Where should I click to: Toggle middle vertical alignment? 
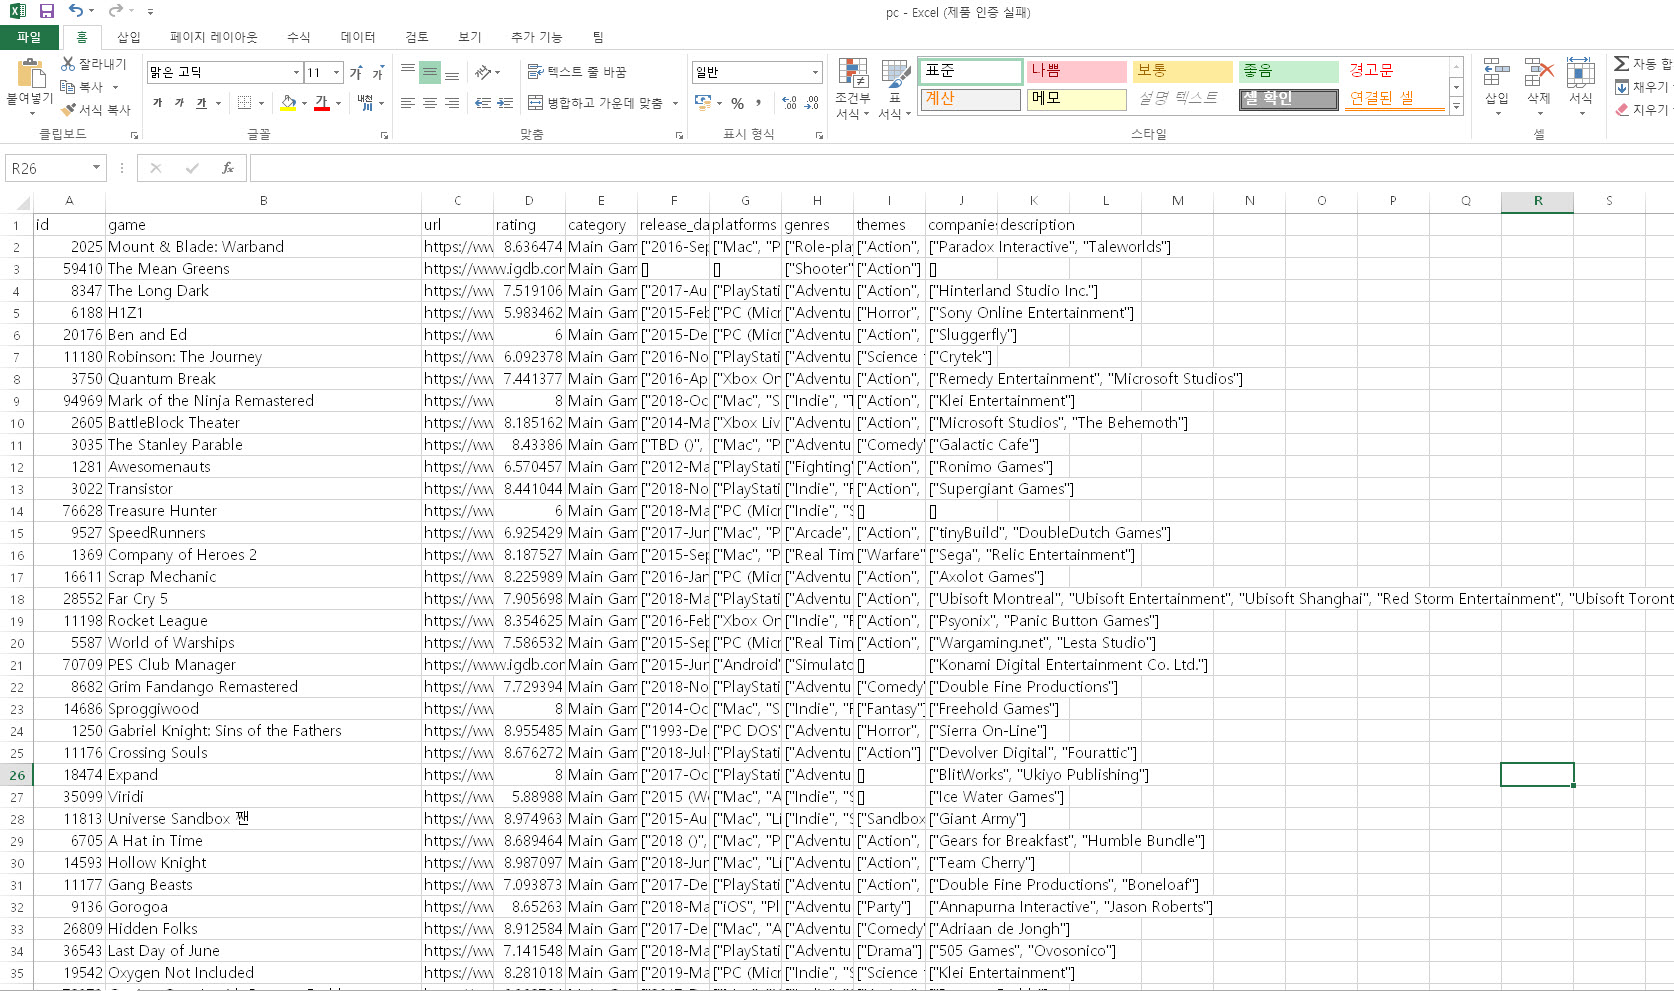point(430,72)
